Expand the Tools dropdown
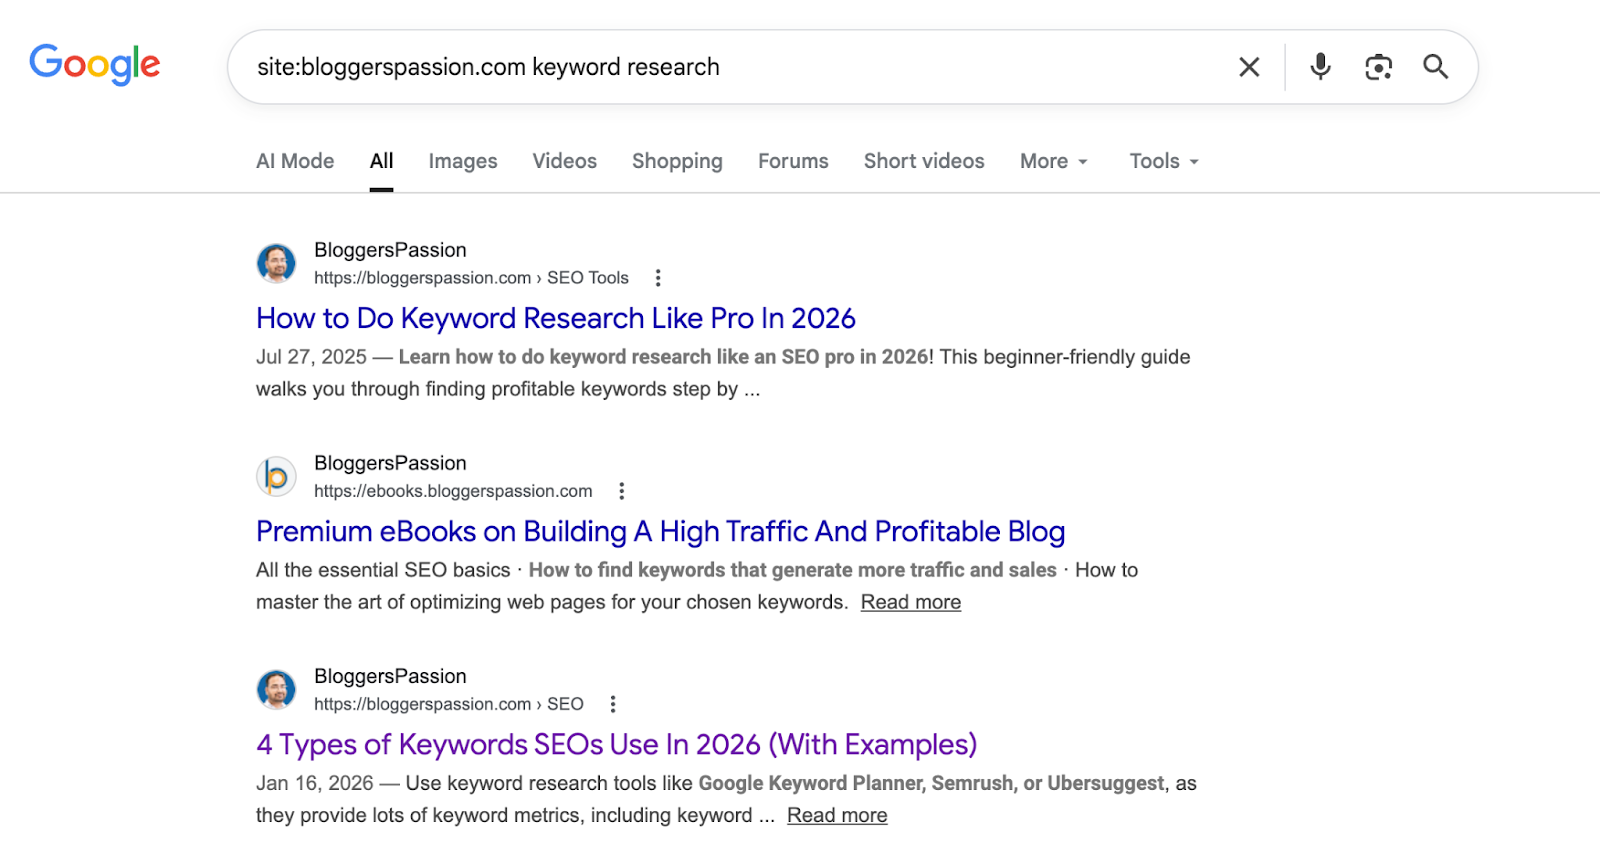1600x858 pixels. tap(1163, 161)
